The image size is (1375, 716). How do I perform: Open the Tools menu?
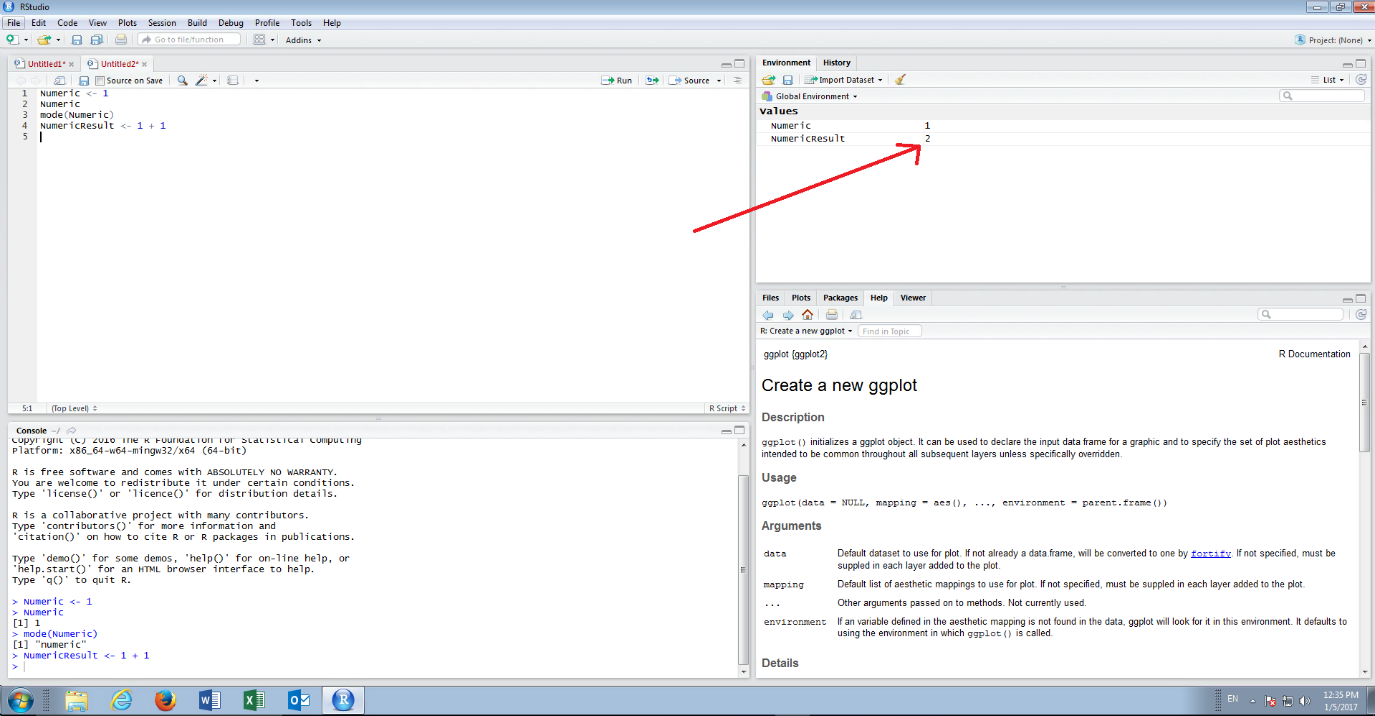301,22
